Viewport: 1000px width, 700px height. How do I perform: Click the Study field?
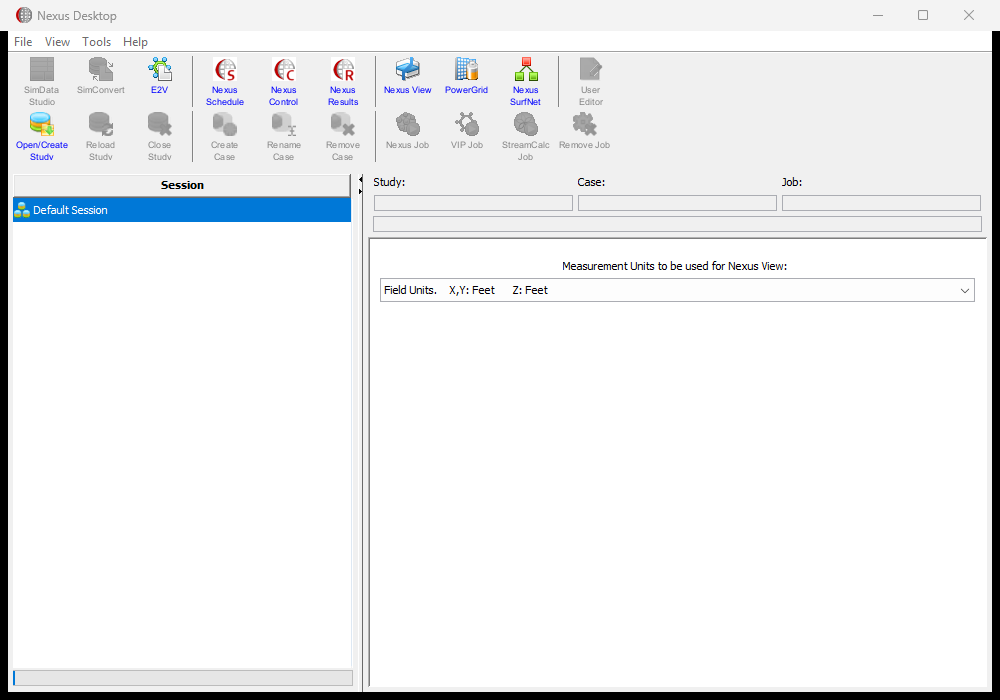[x=473, y=203]
